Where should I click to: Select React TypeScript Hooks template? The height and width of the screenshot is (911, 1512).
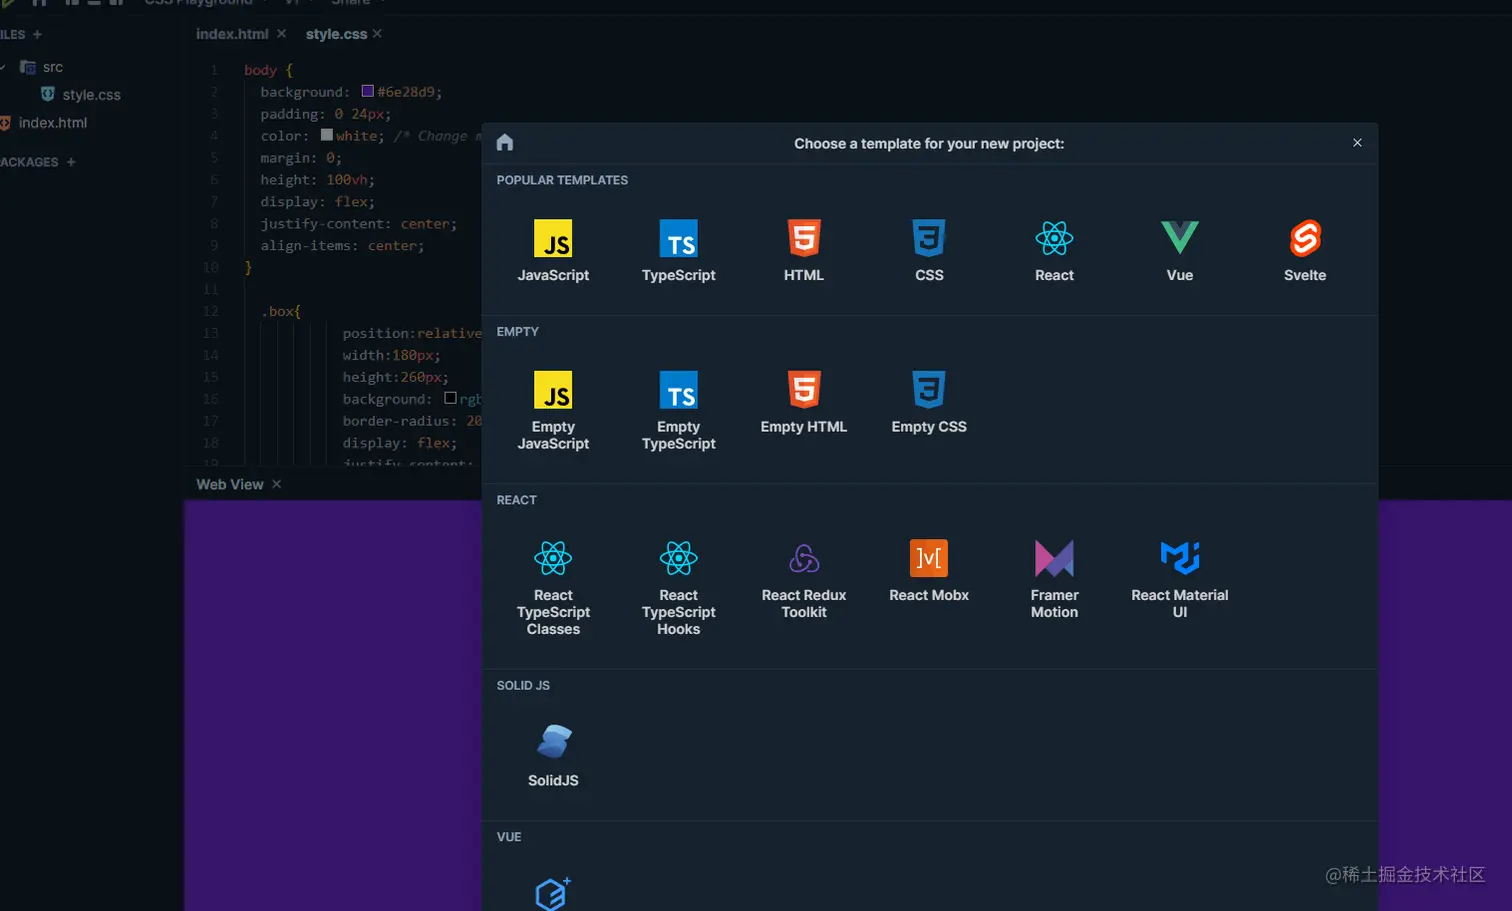point(679,587)
